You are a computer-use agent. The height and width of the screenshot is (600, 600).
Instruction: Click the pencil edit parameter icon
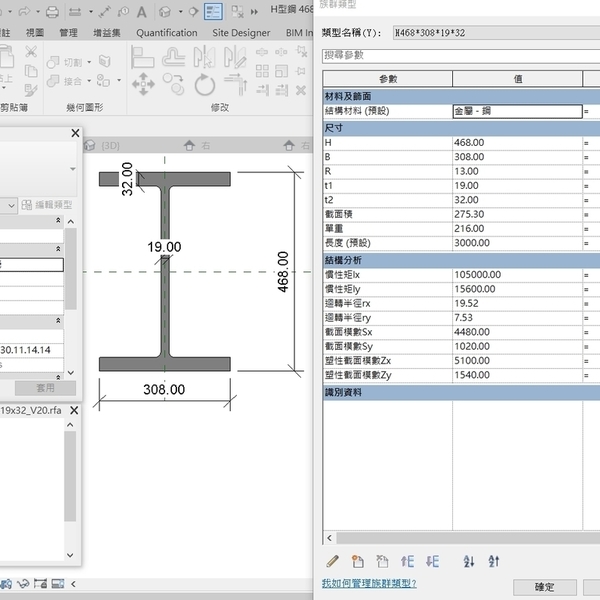pos(332,562)
